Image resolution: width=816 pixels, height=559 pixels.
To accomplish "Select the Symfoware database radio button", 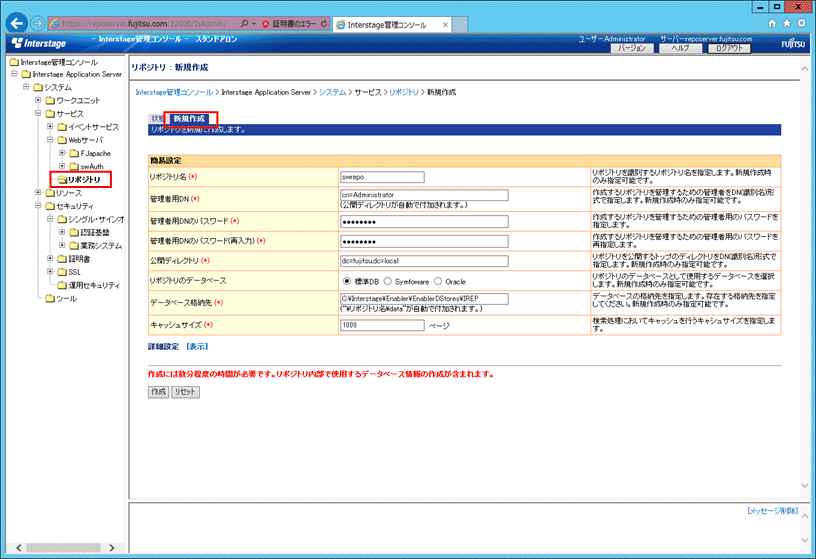I will pyautogui.click(x=386, y=282).
